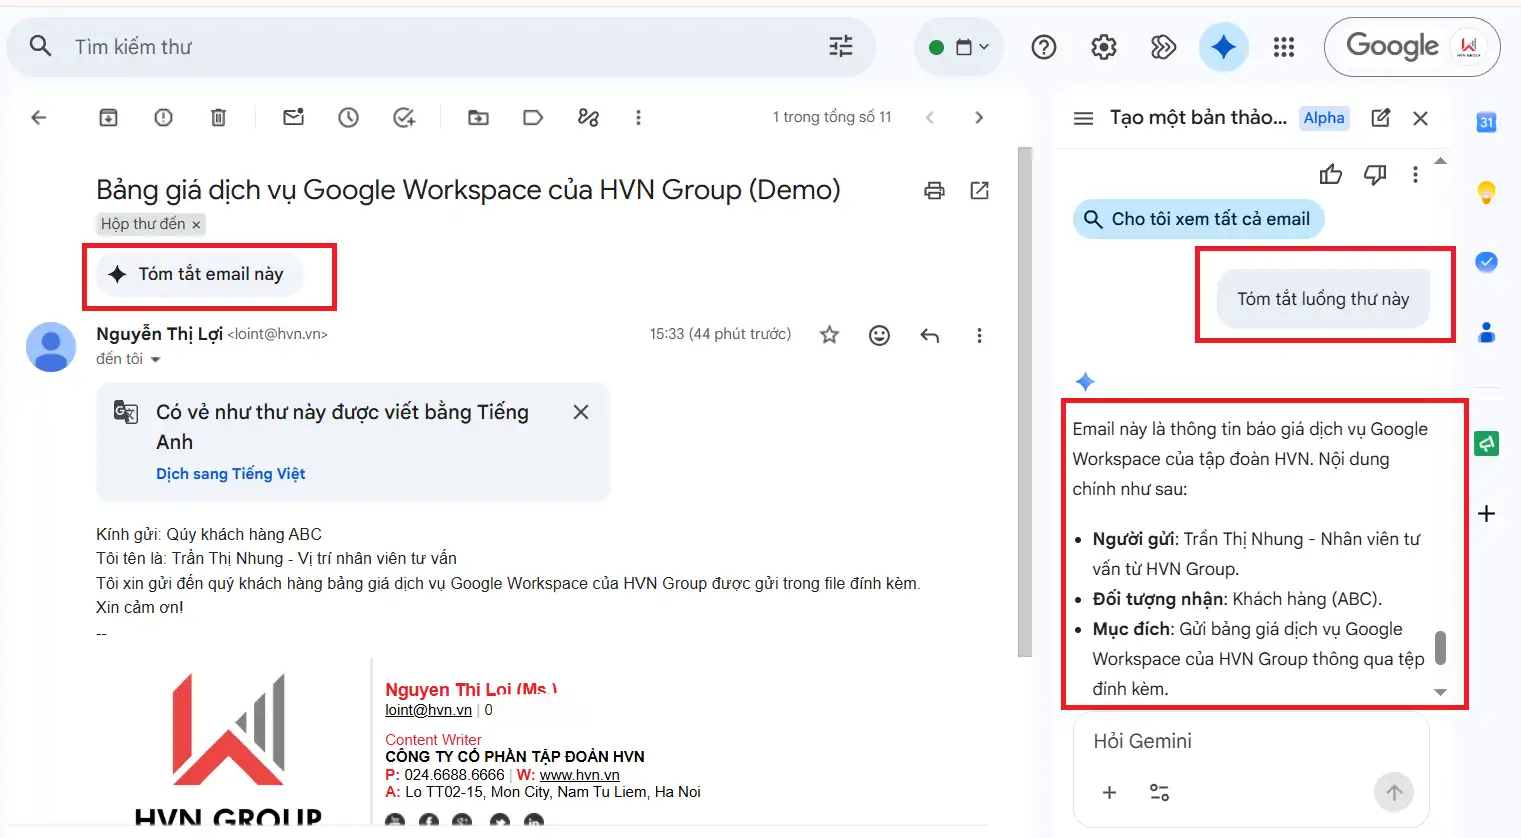Start a new Gemini chat
This screenshot has height=838, width=1521.
coord(1381,118)
